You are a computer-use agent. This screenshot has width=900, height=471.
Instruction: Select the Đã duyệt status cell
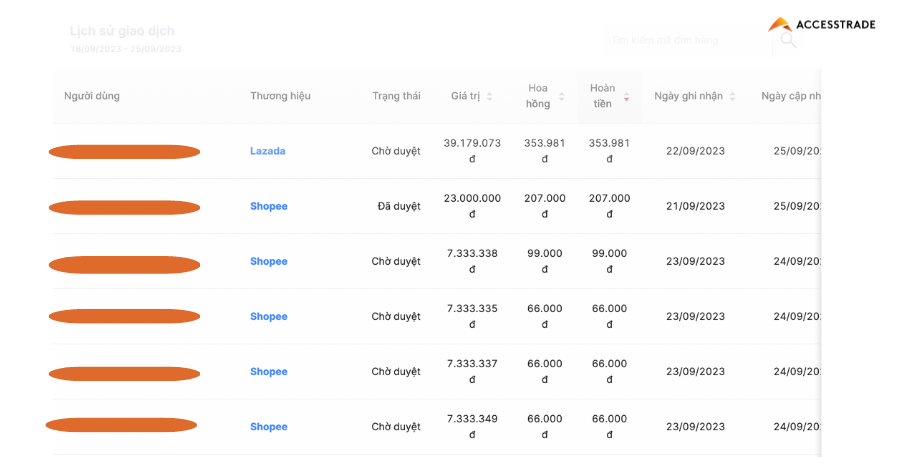398,206
